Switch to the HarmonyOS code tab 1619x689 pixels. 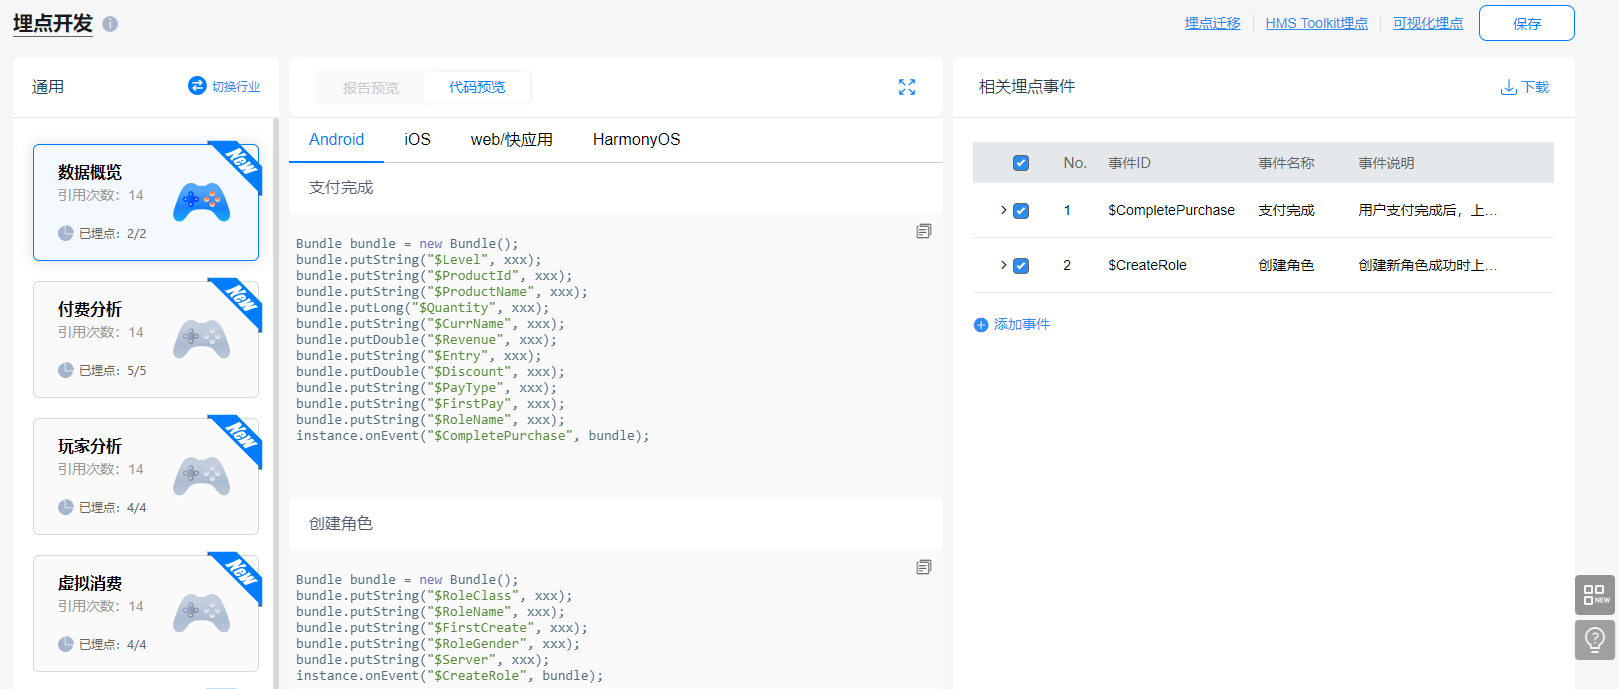click(636, 140)
